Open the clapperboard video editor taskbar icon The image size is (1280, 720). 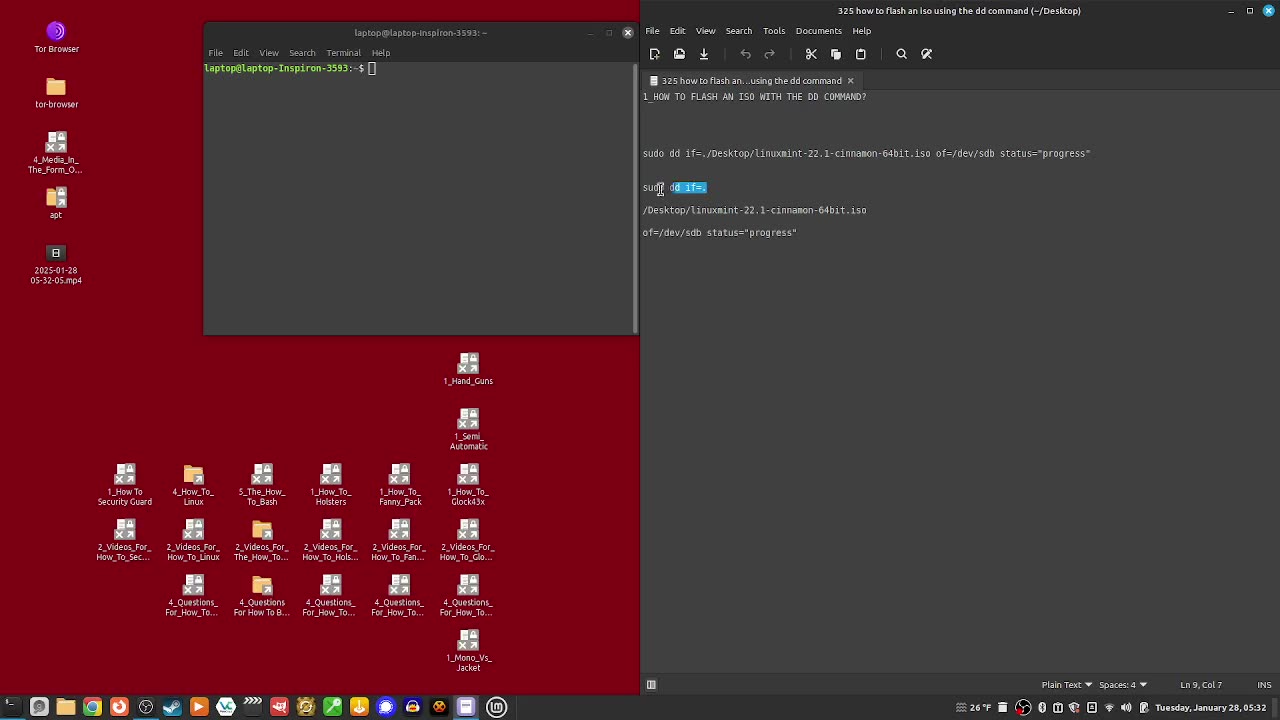[x=252, y=707]
